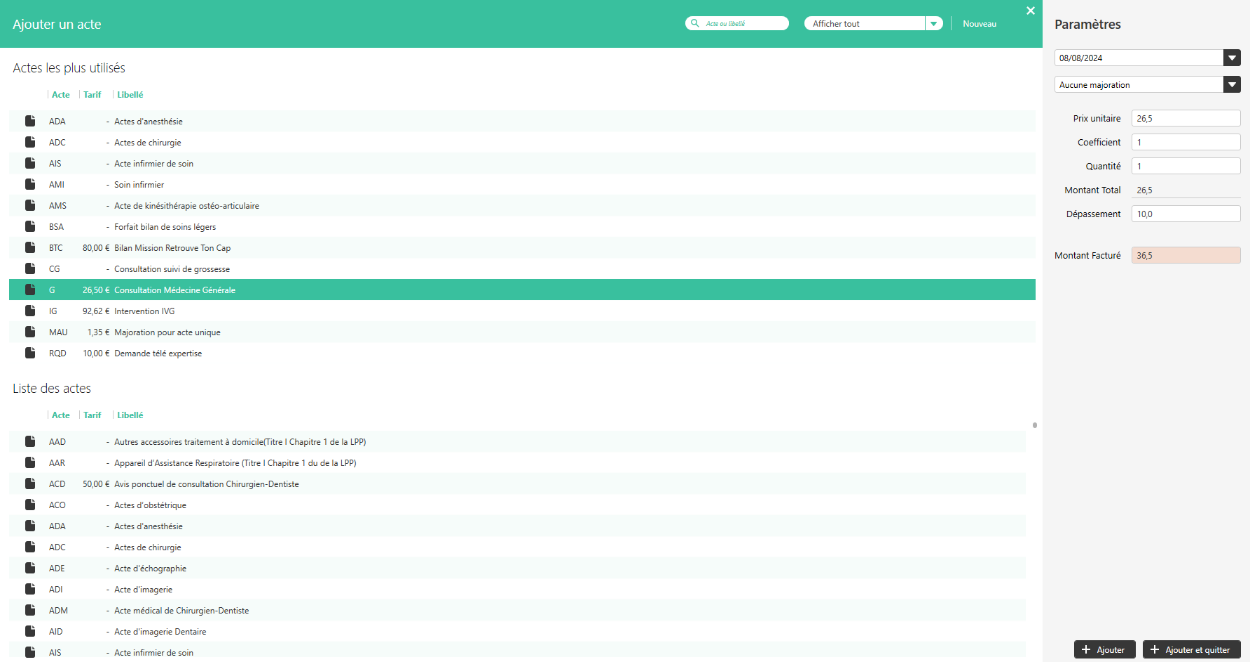The height and width of the screenshot is (662, 1250).
Task: Click the document icon for MAU row
Action: 30,332
